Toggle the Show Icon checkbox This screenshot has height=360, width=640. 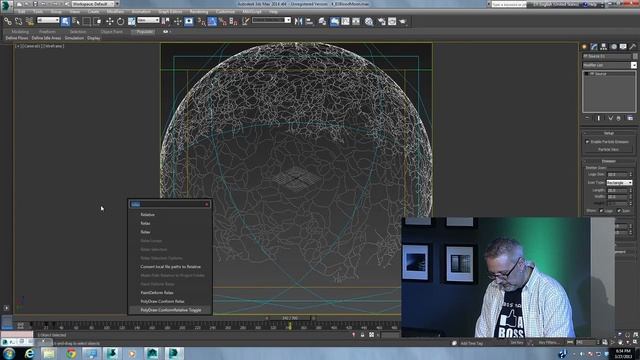point(619,211)
